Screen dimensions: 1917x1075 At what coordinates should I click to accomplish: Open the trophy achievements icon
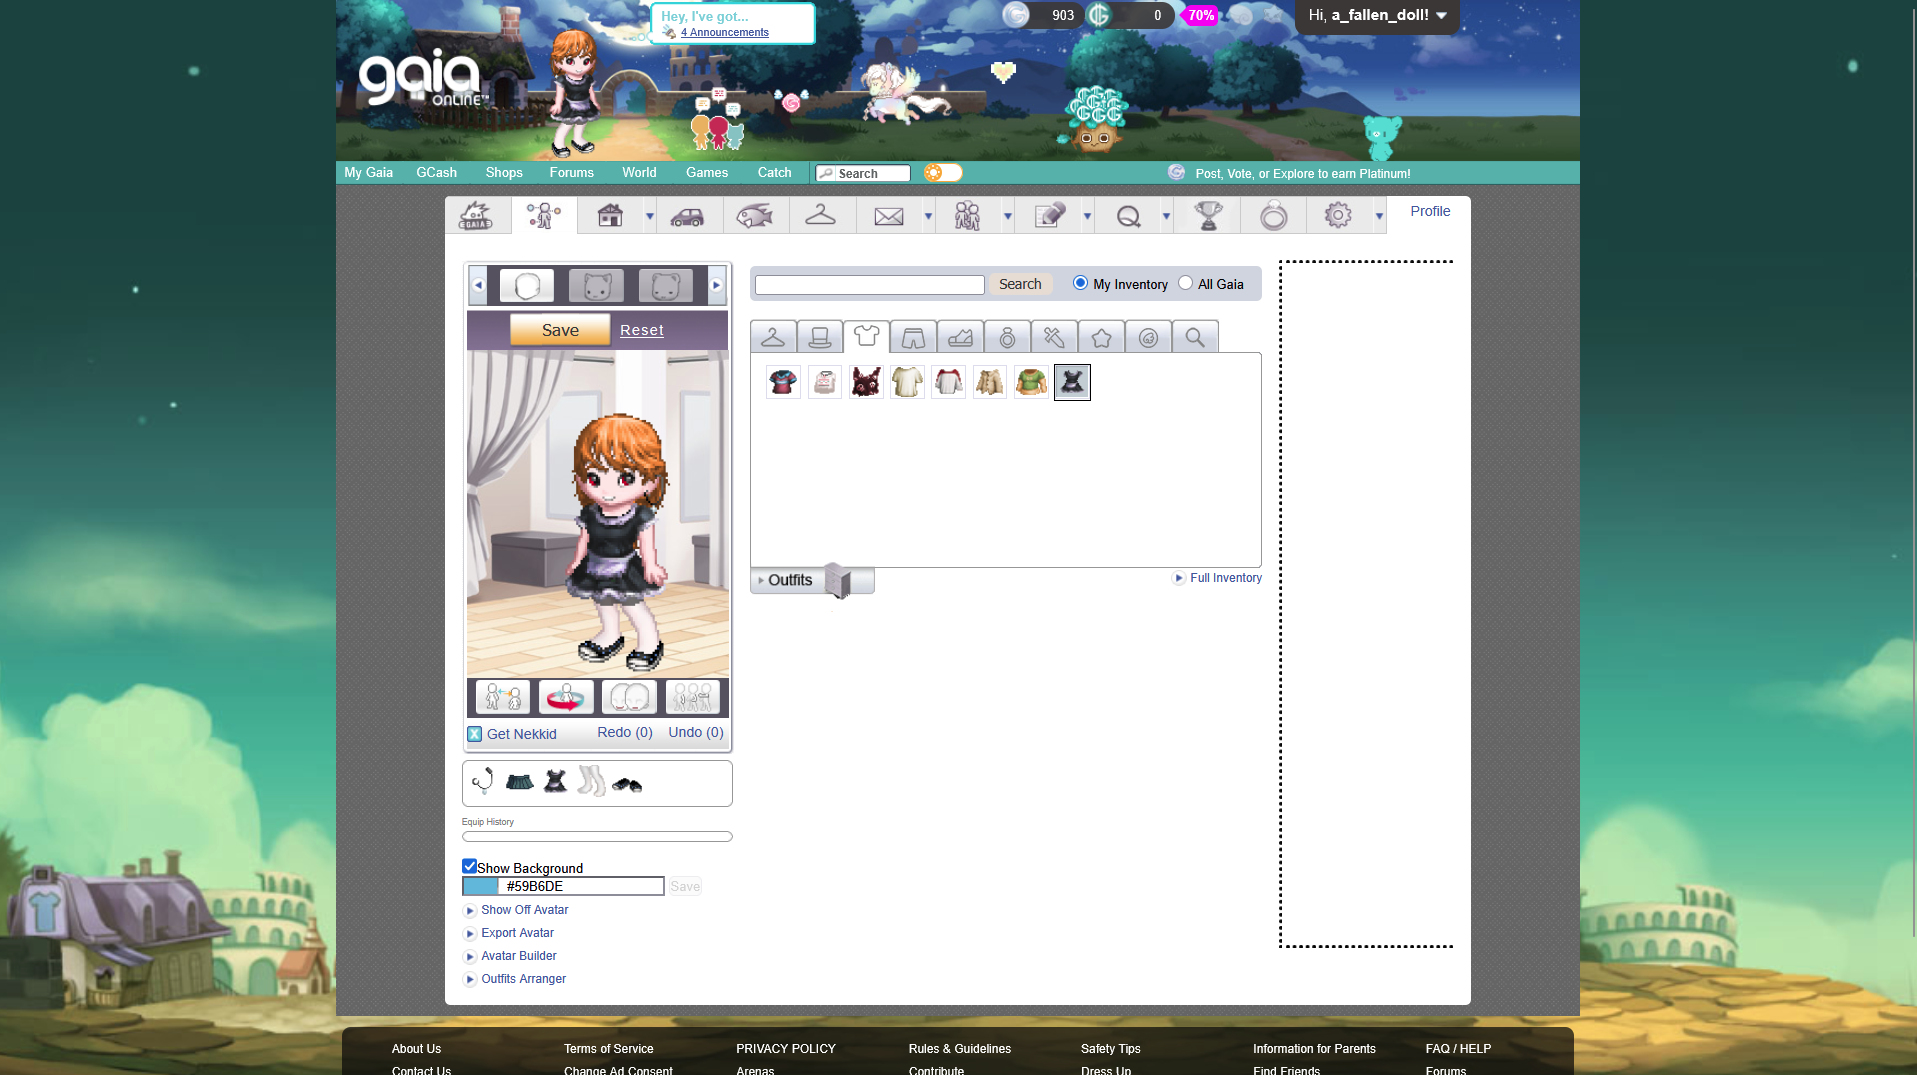(1207, 215)
